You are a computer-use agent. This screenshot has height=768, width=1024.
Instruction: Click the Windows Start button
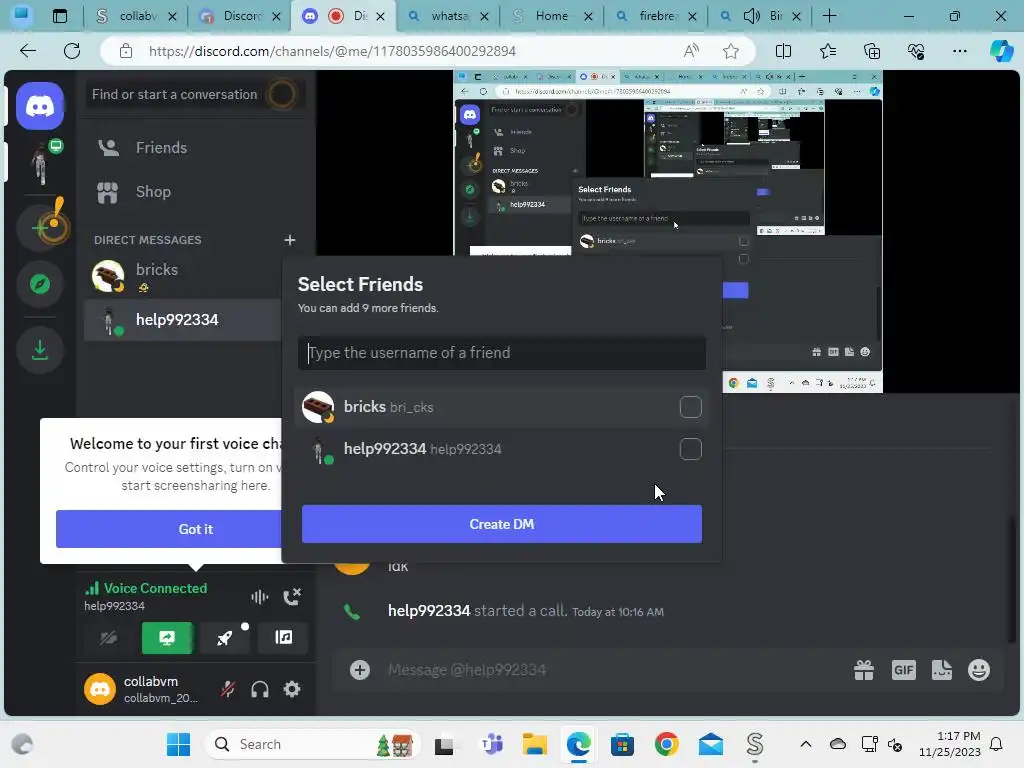pos(178,744)
